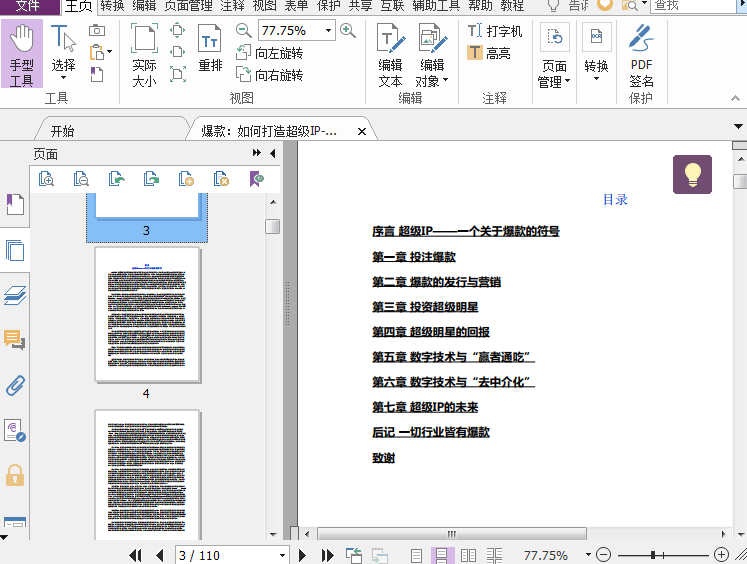The image size is (747, 564).
Task: Select page 3 thumbnail
Action: (x=147, y=217)
